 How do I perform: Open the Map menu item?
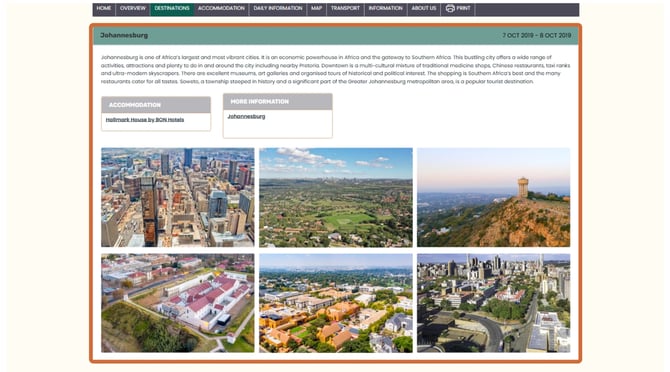317,9
